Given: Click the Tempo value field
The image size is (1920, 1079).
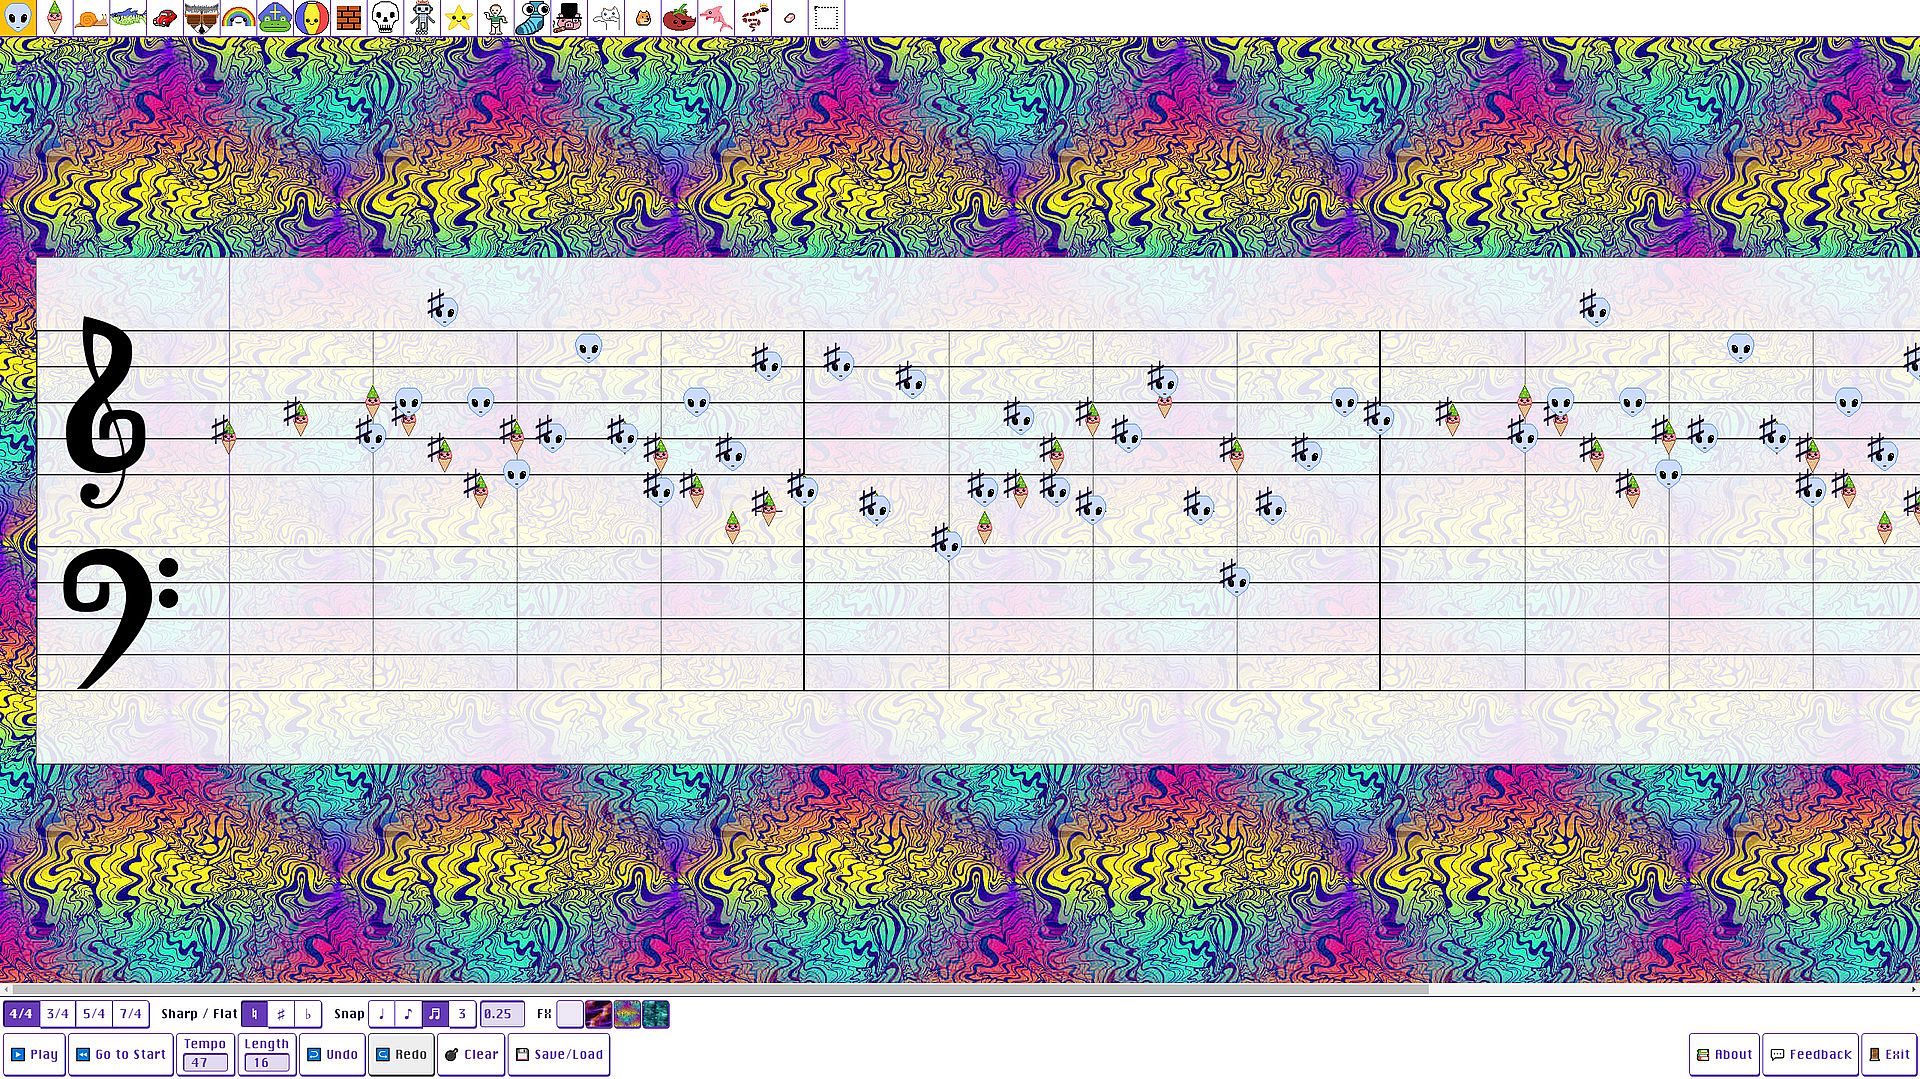Looking at the screenshot, I should pos(205,1063).
